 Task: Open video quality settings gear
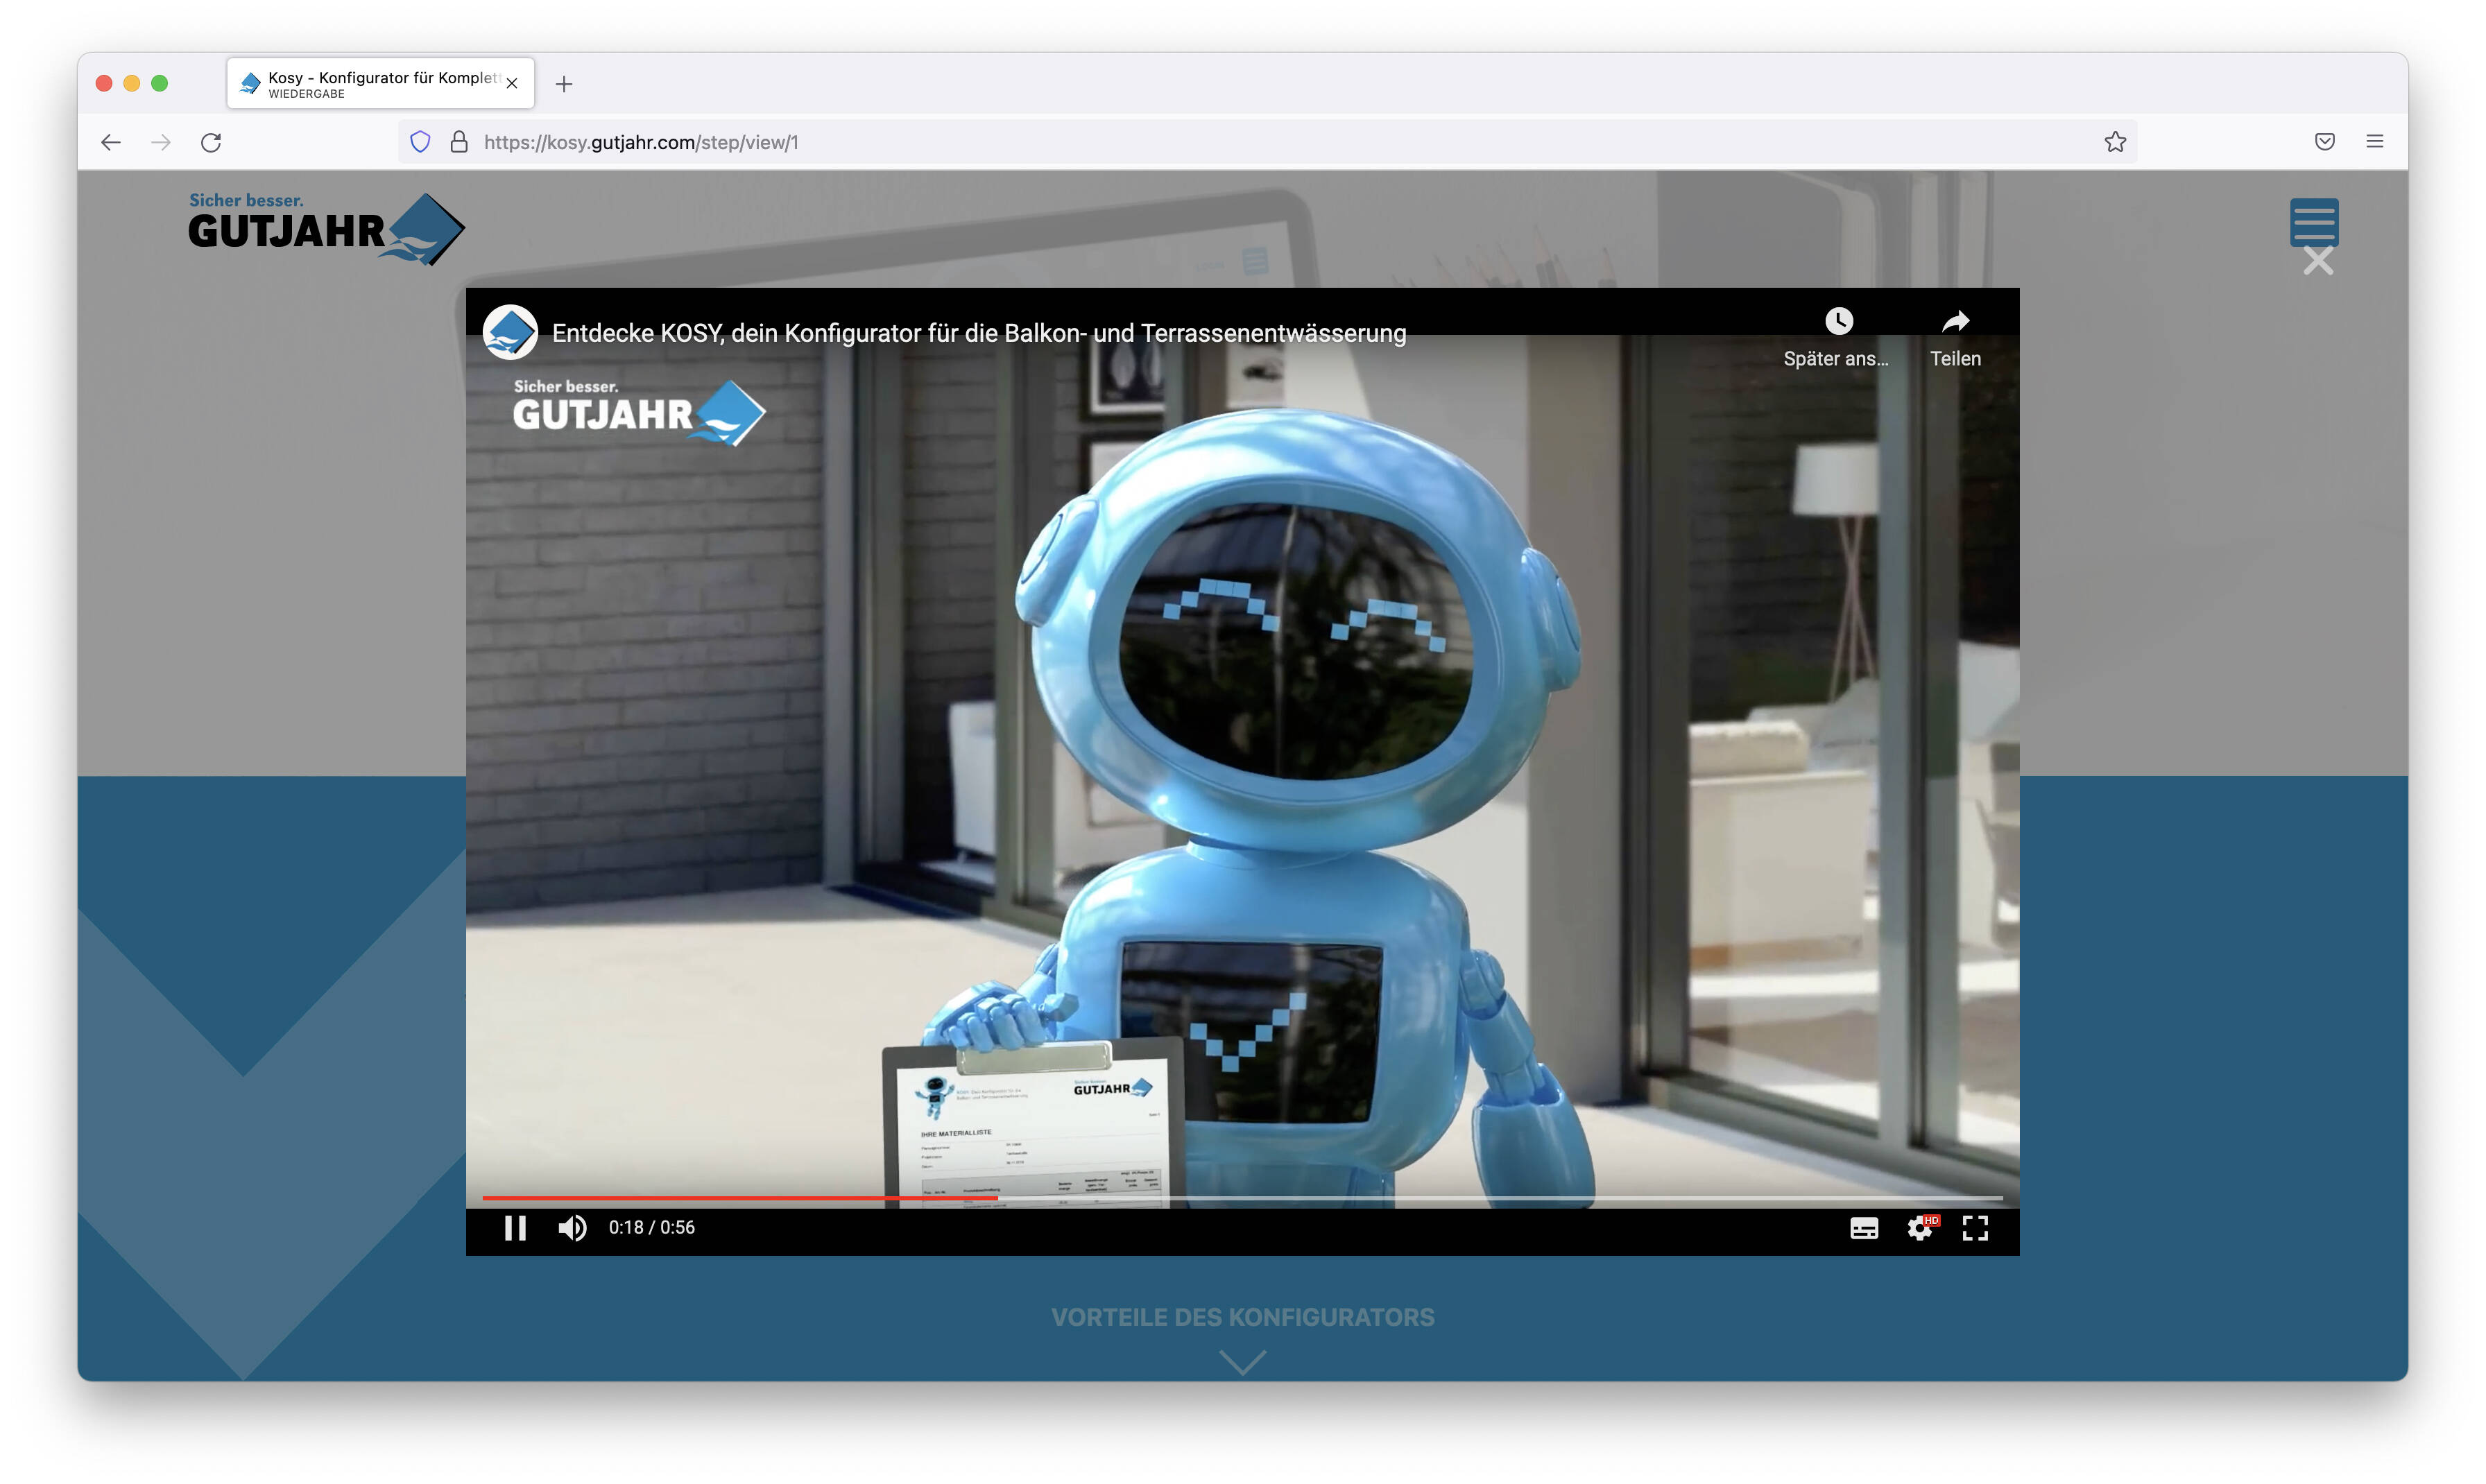1920,1228
